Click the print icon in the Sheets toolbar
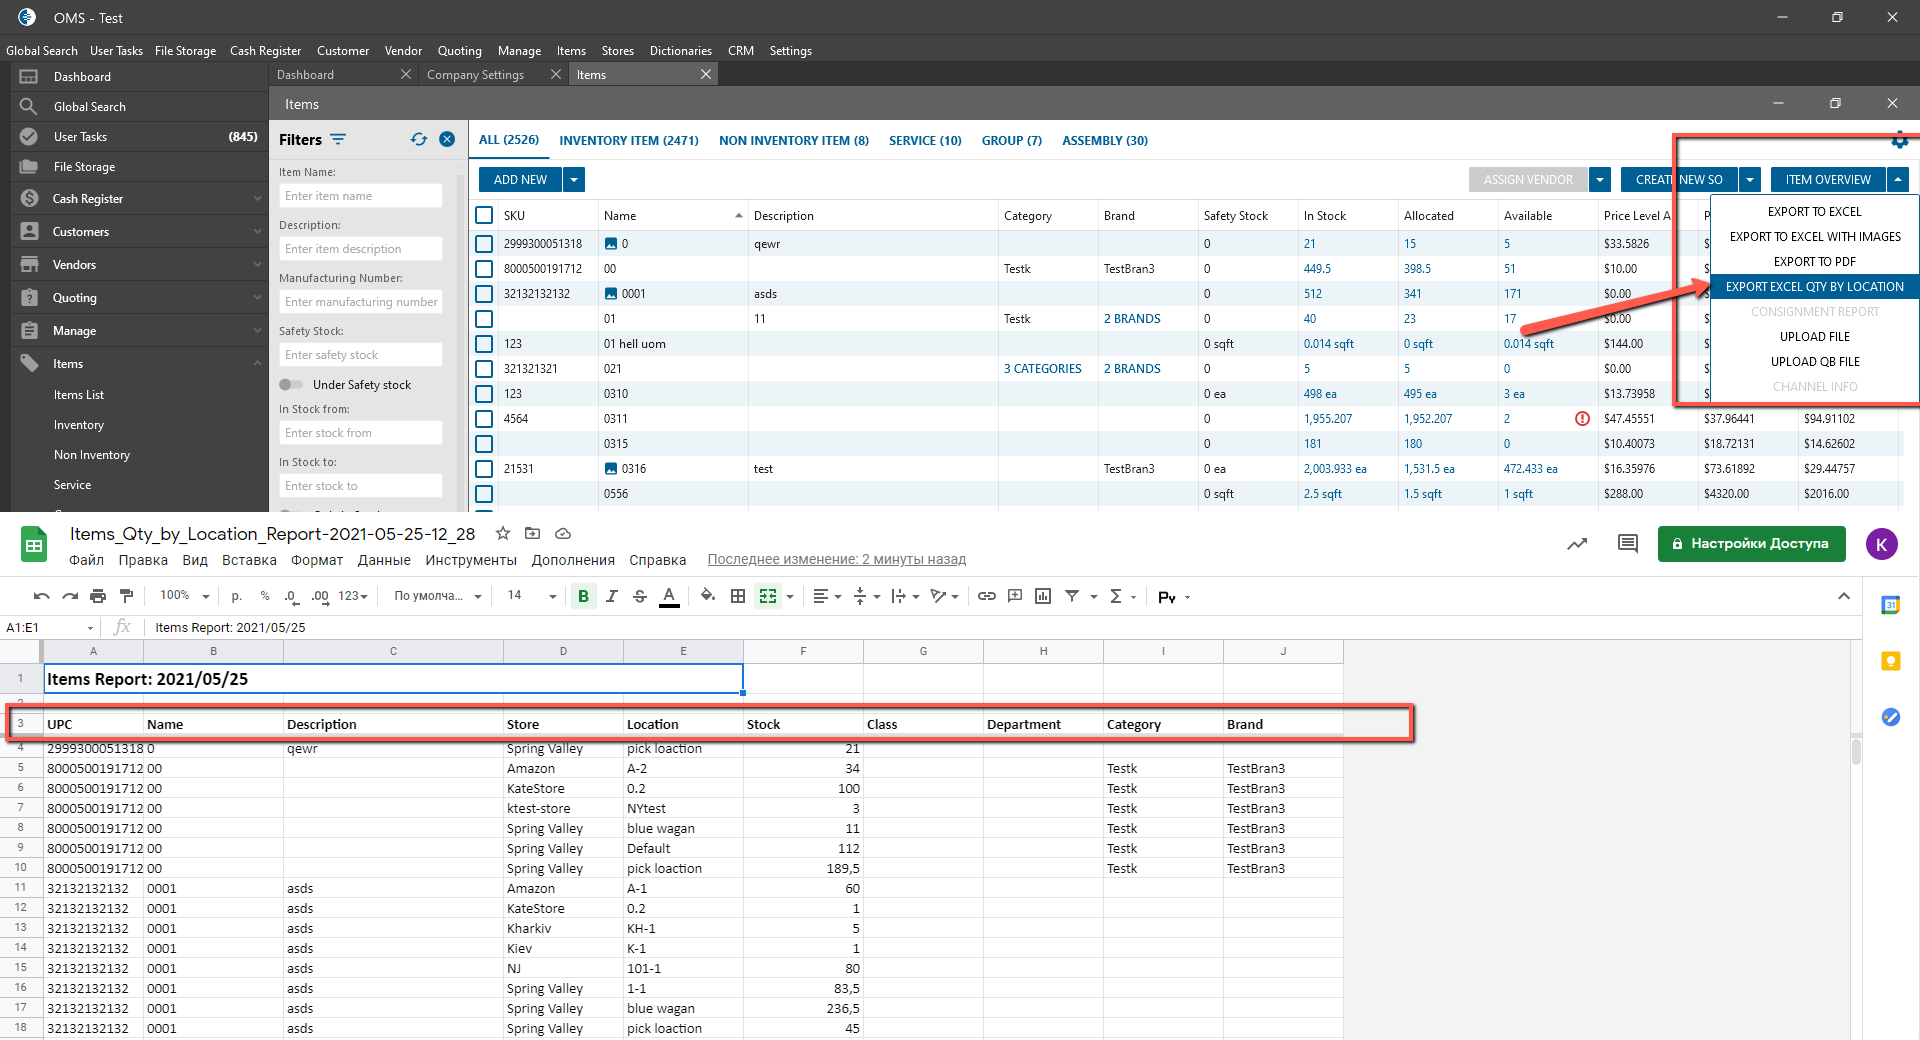The height and width of the screenshot is (1040, 1920). pyautogui.click(x=98, y=597)
